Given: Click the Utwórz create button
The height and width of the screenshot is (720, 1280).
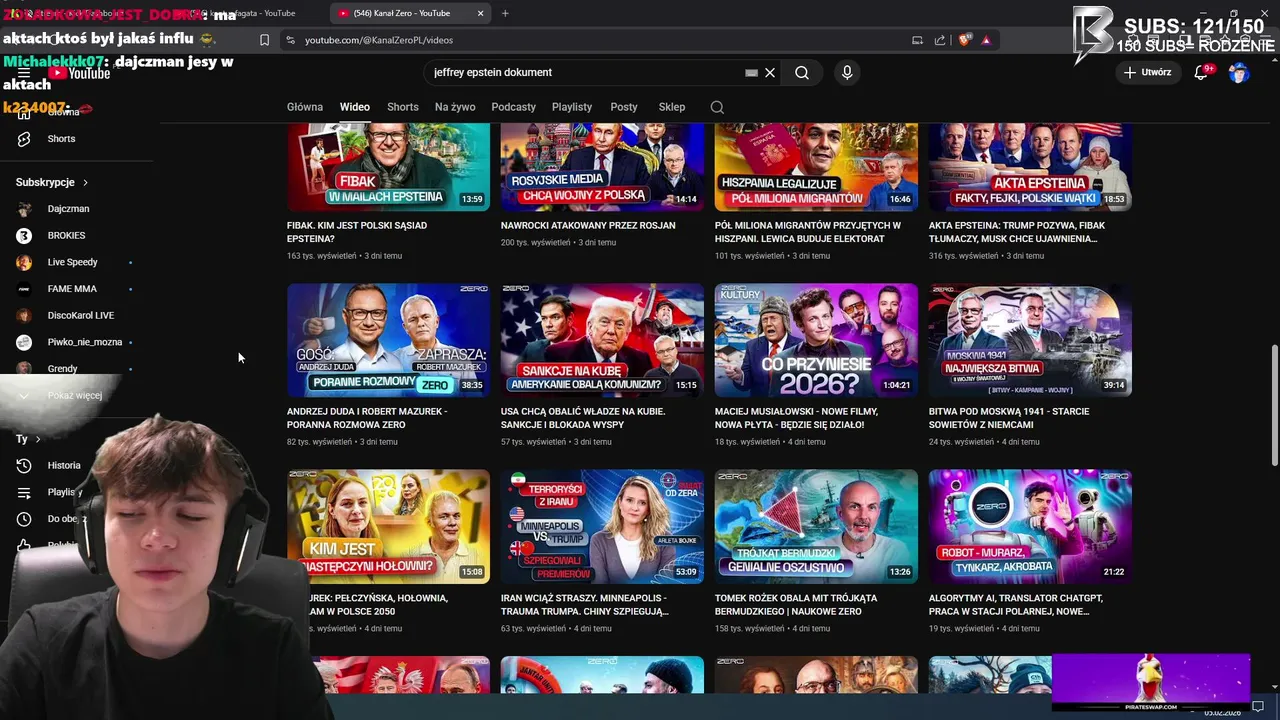Looking at the screenshot, I should 1147,72.
